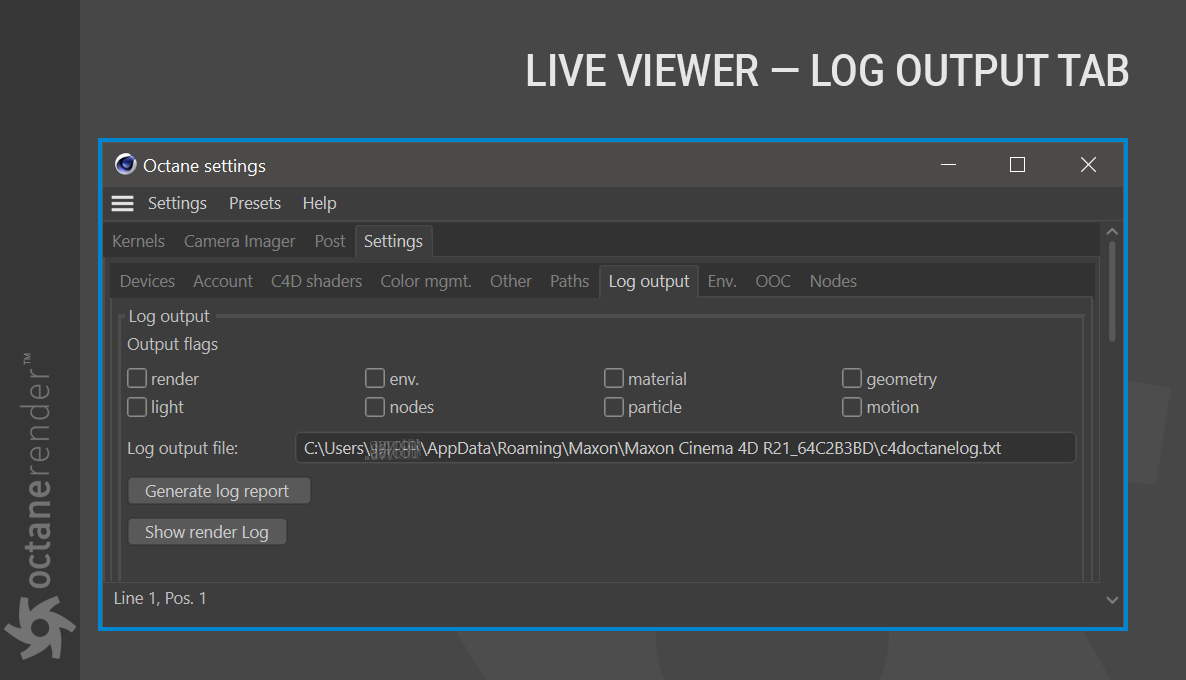Click the Octane settings app icon

[126, 164]
